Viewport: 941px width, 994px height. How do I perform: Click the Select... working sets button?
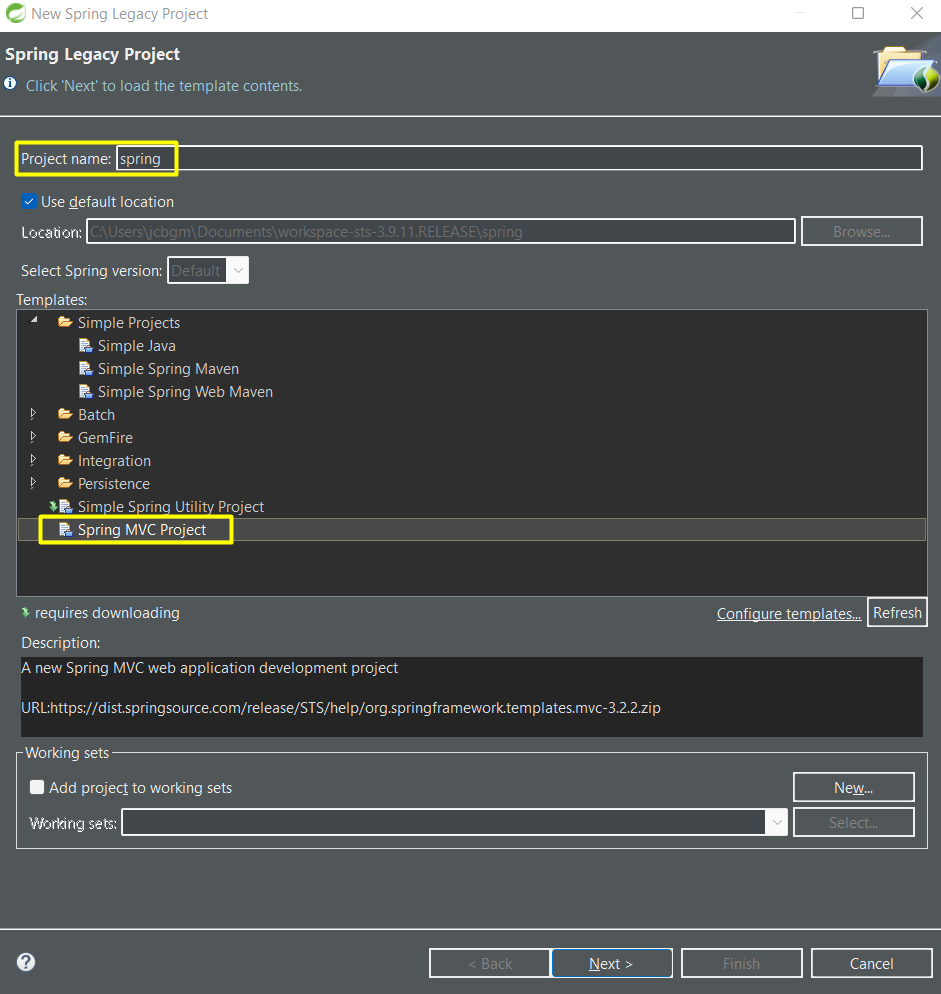click(853, 823)
